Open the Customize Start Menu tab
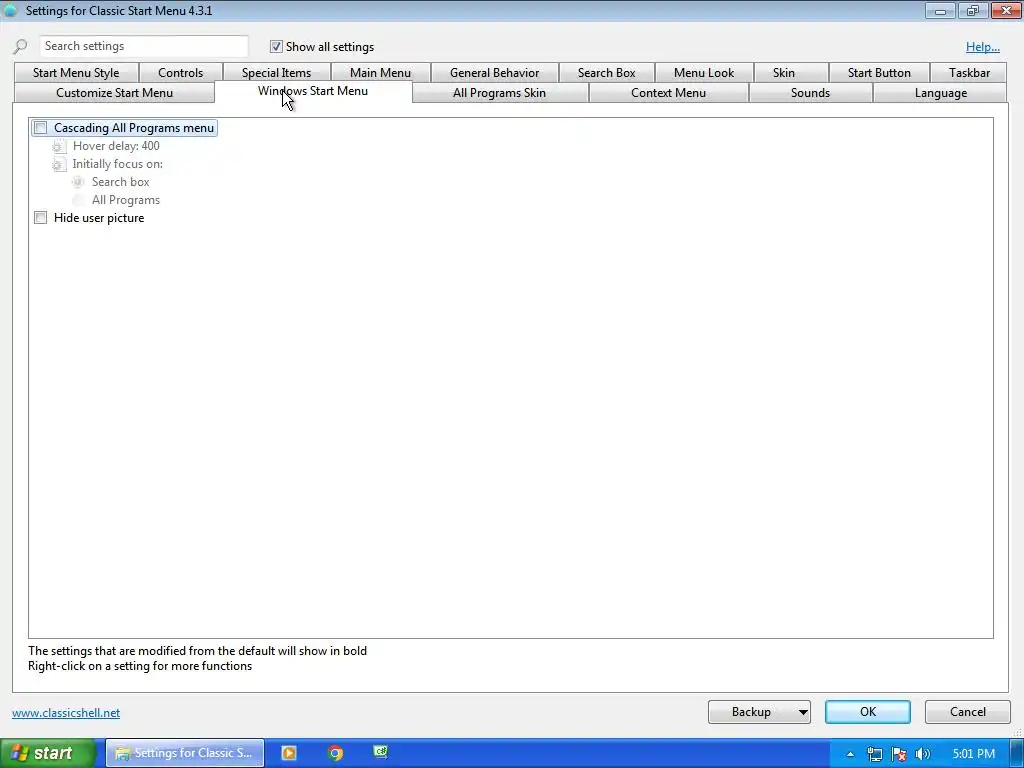The image size is (1024, 768). click(114, 93)
